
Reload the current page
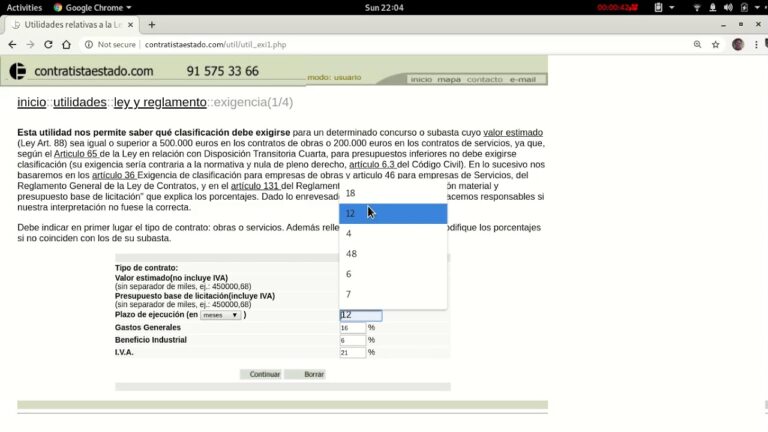48,45
